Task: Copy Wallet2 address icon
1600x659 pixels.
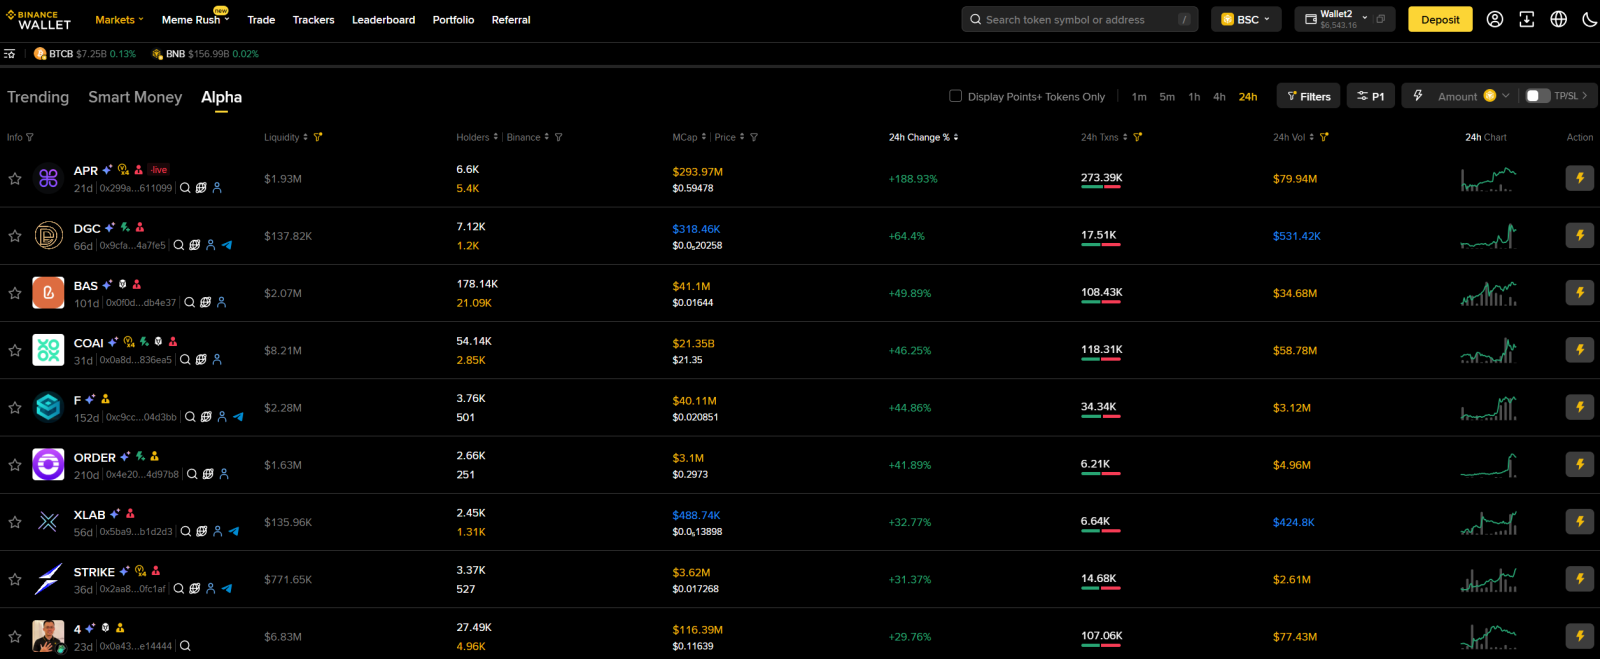Action: pyautogui.click(x=1381, y=19)
